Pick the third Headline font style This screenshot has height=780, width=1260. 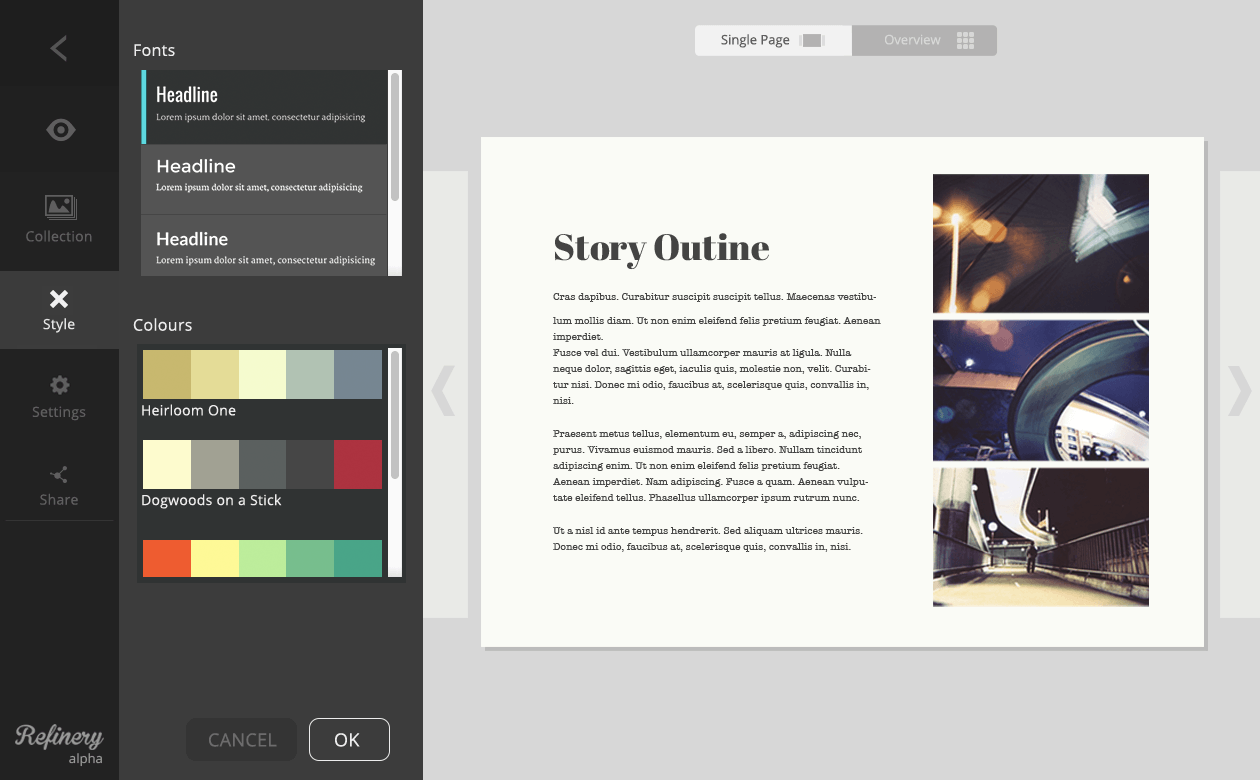pyautogui.click(x=264, y=248)
